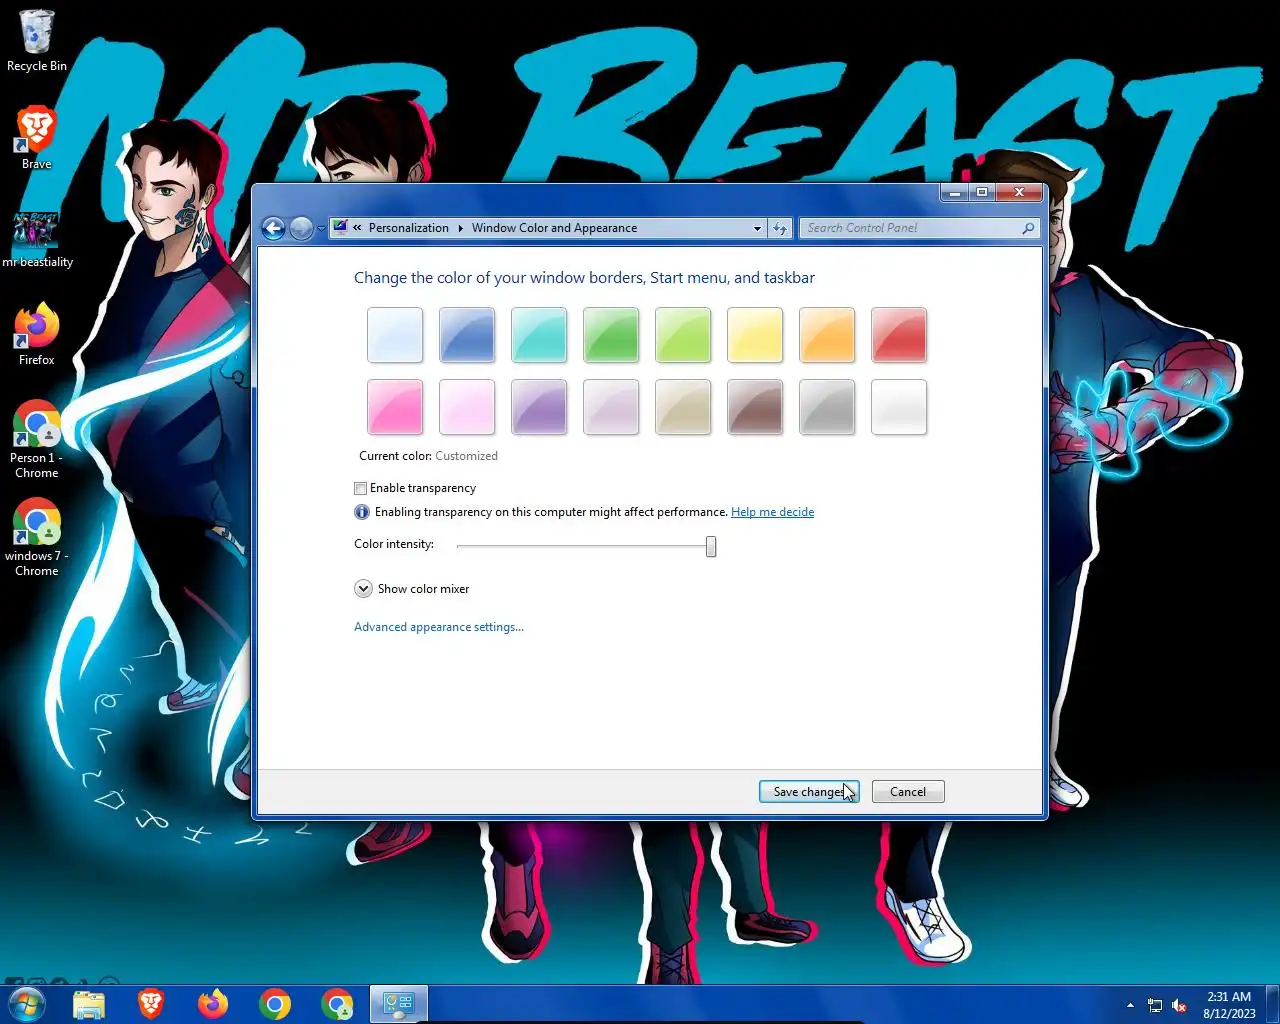Expand the arrow after Personalization breadcrumb
Image resolution: width=1280 pixels, height=1024 pixels.
461,228
